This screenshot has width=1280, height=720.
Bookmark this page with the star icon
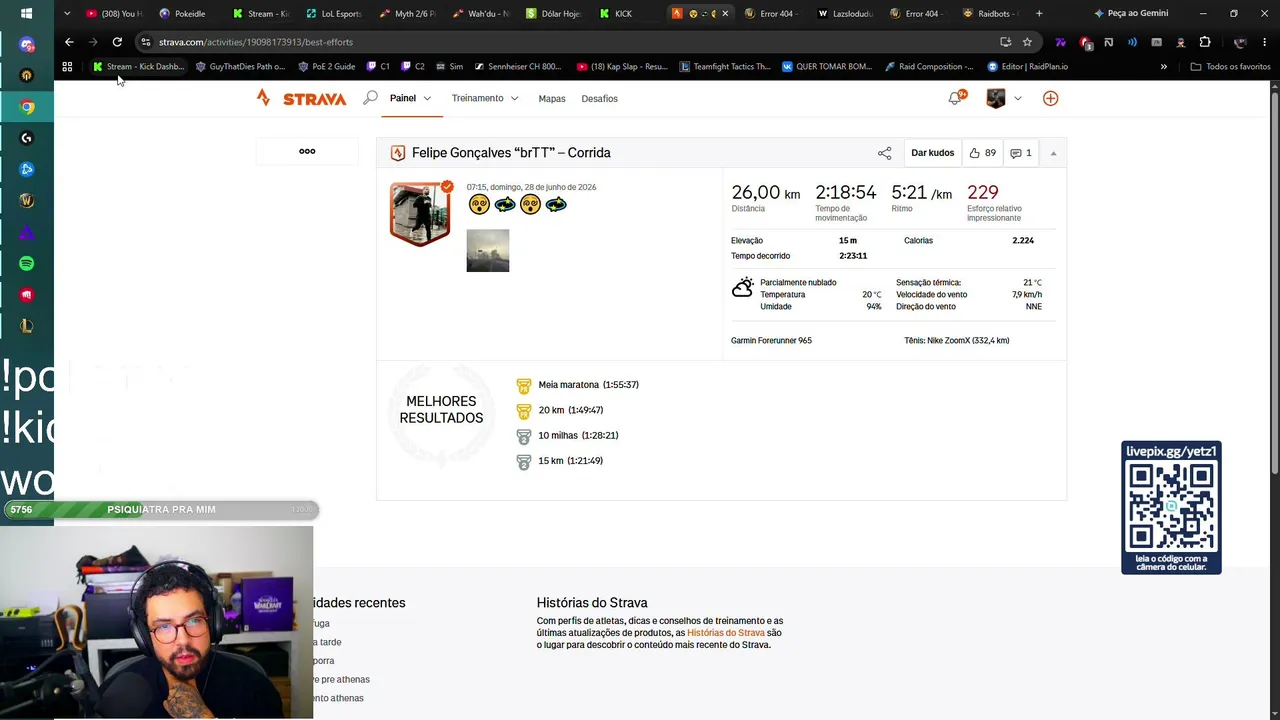click(1027, 42)
